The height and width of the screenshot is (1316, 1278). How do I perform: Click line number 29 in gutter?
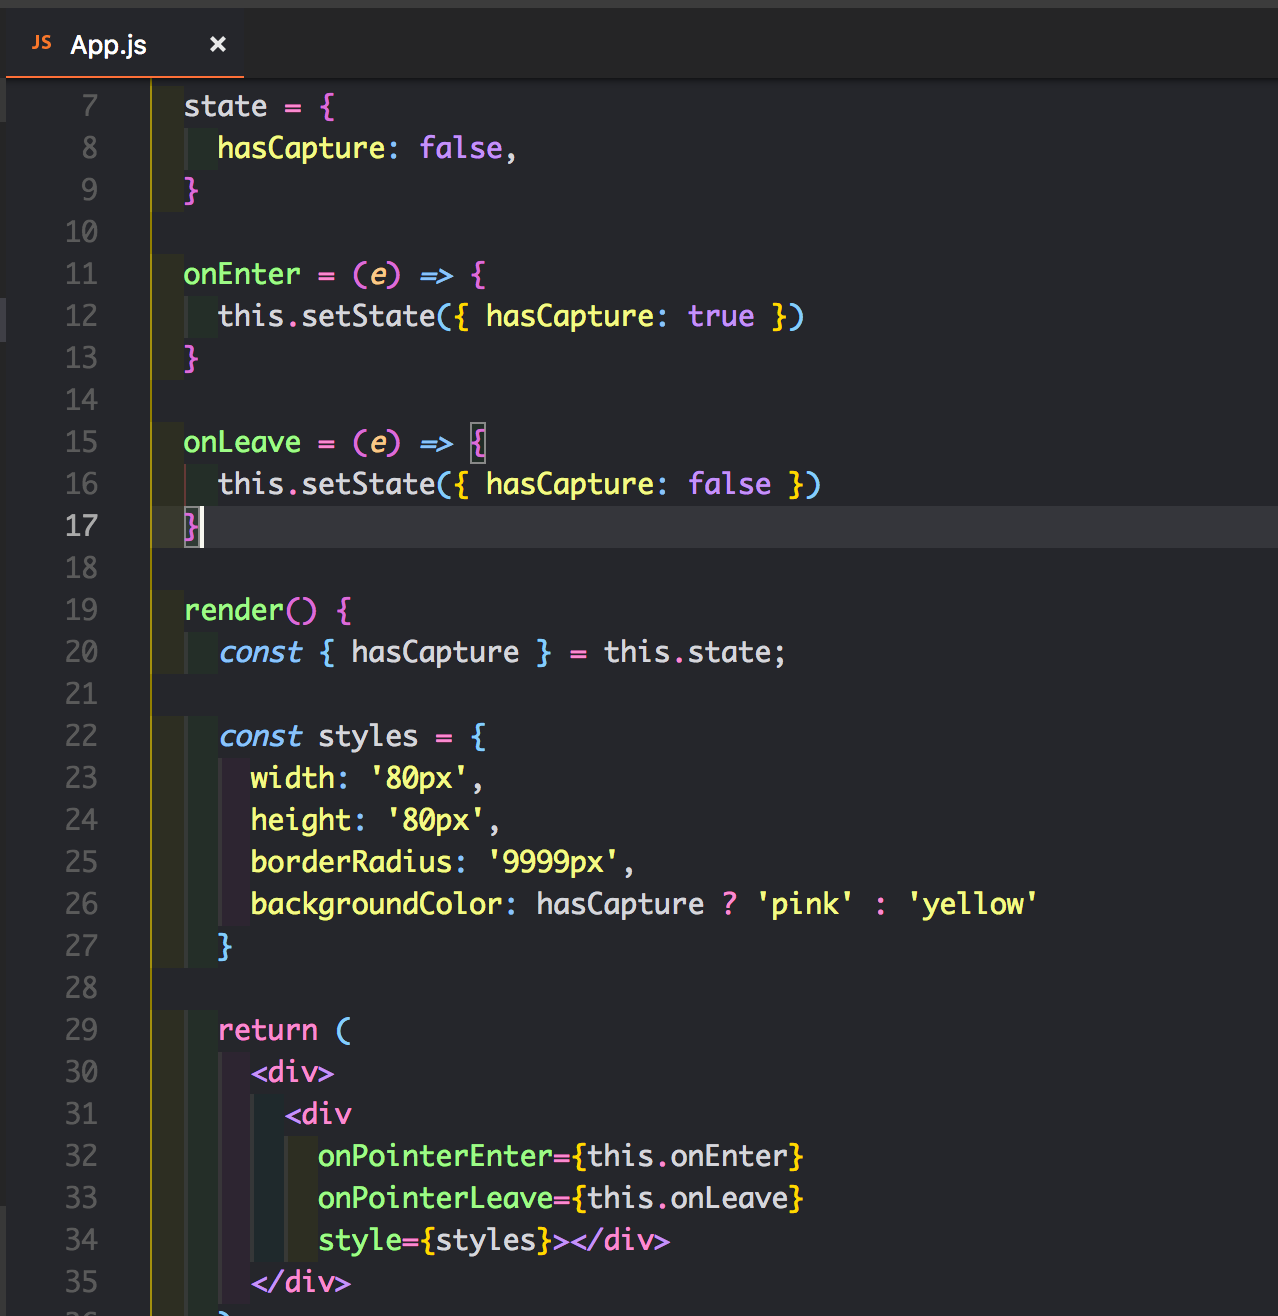82,1030
